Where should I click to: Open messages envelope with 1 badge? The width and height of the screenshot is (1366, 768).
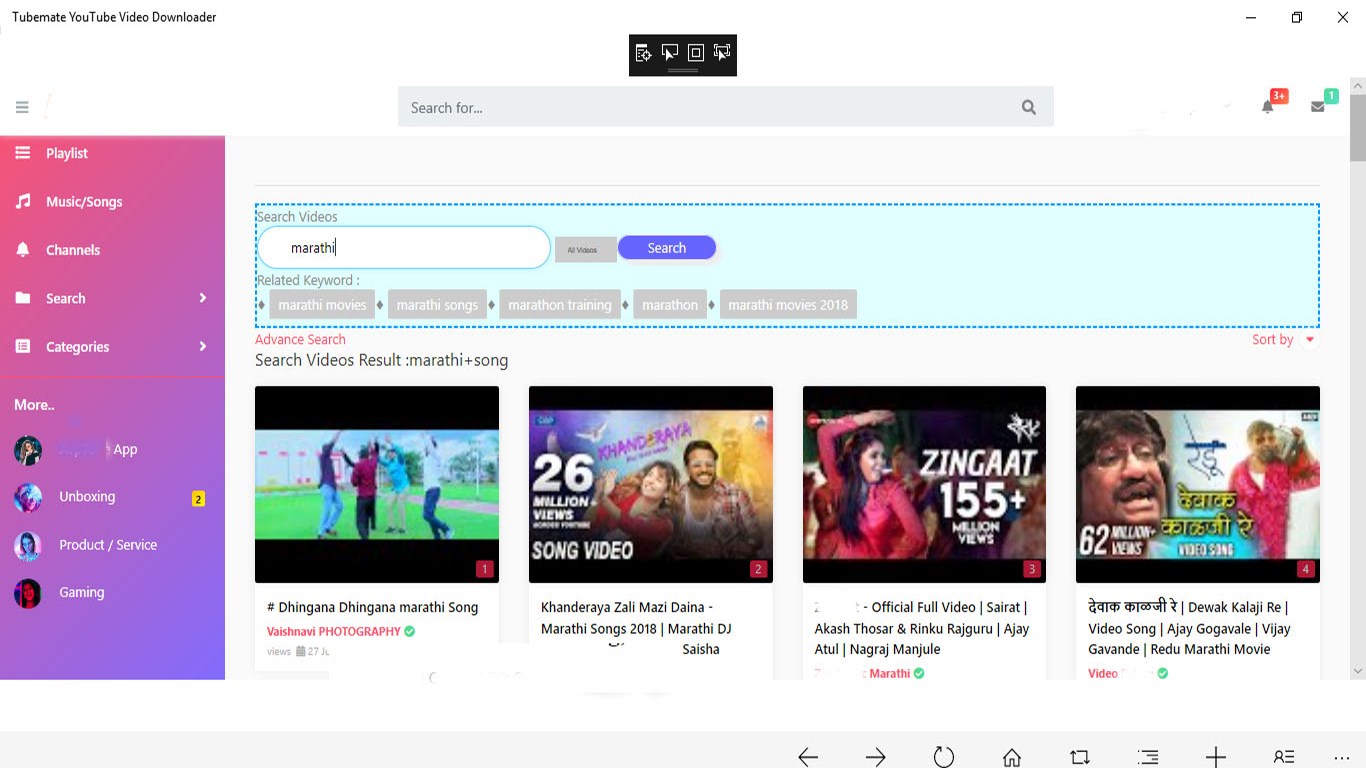pos(1318,106)
